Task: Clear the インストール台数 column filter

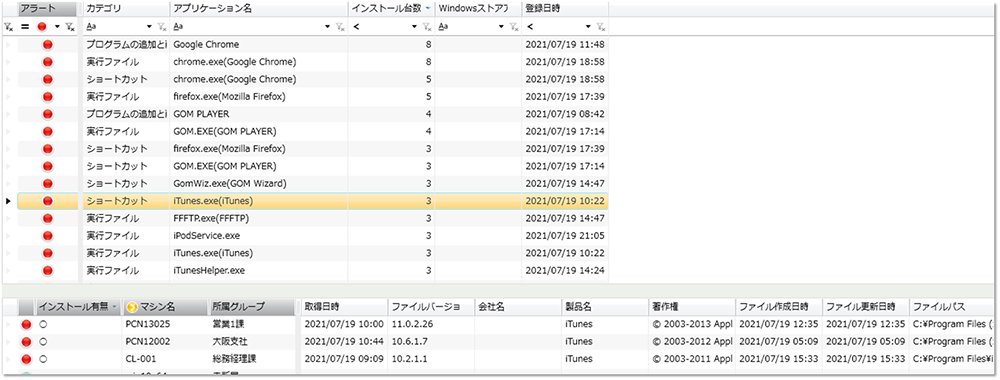Action: tap(427, 27)
